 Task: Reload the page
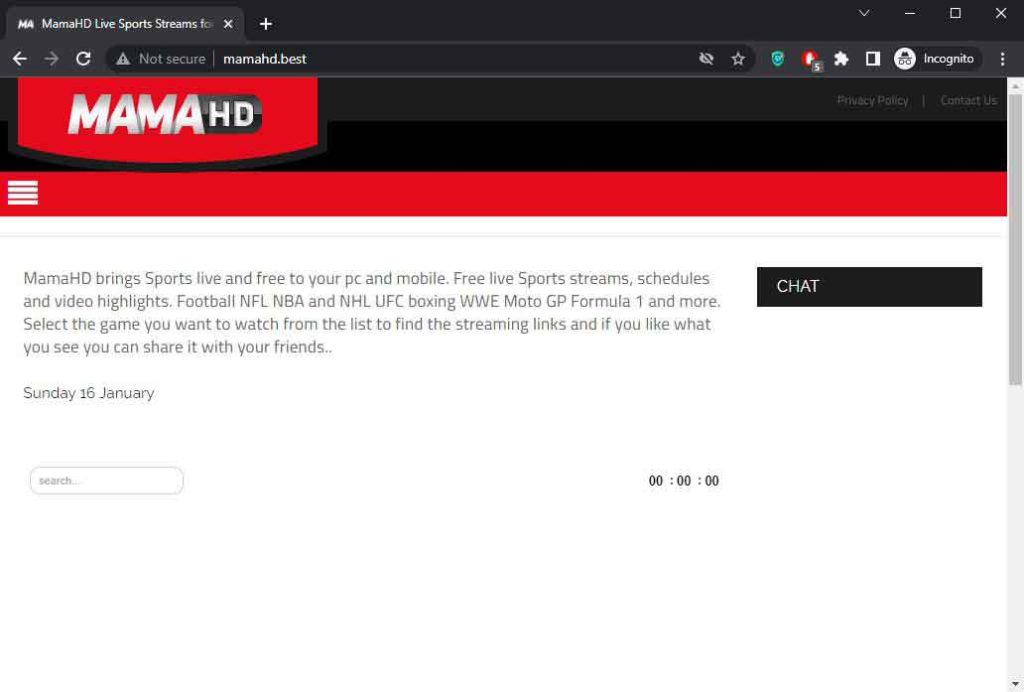pyautogui.click(x=84, y=59)
